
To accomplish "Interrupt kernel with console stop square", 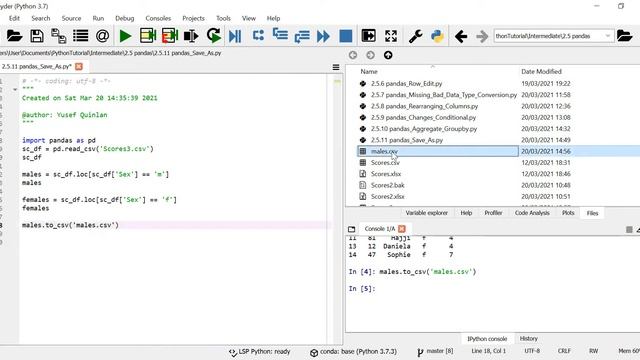I will coord(629,230).
